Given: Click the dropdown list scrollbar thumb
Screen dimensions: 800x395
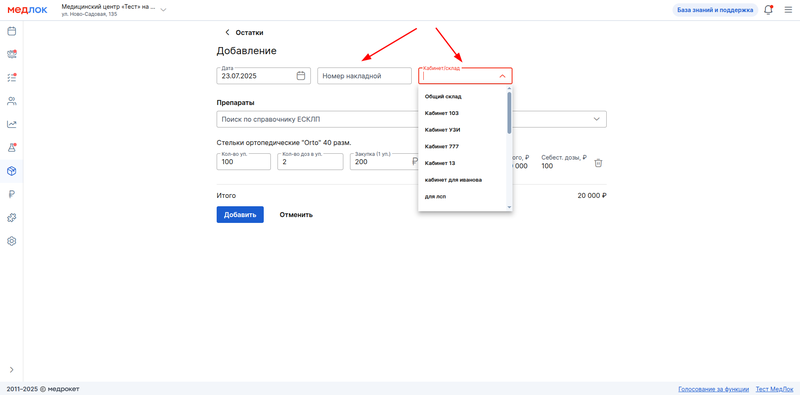Looking at the screenshot, I should tap(509, 112).
